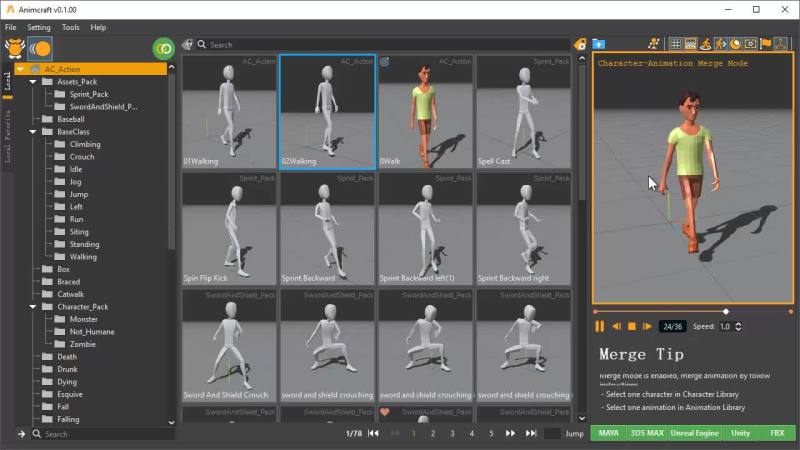Toggle the checkered background icon

tap(690, 44)
